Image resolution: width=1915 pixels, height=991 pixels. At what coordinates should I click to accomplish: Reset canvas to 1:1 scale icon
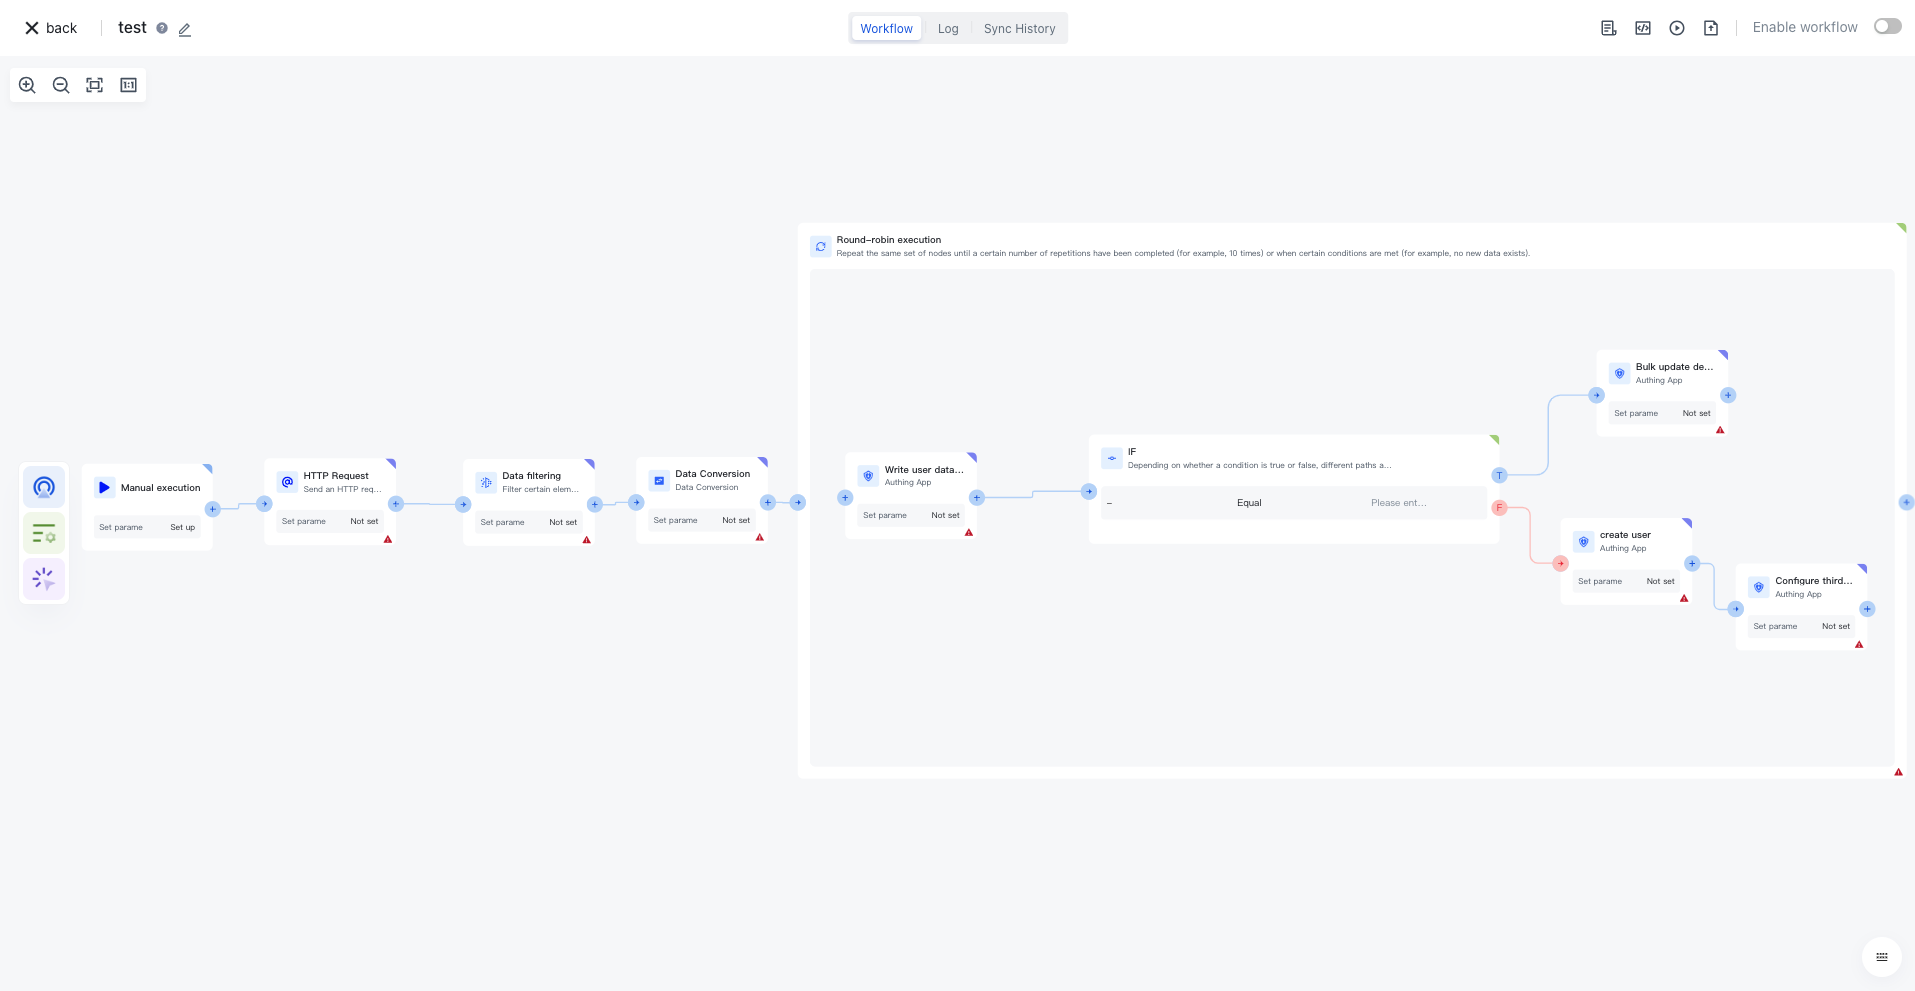click(x=128, y=85)
